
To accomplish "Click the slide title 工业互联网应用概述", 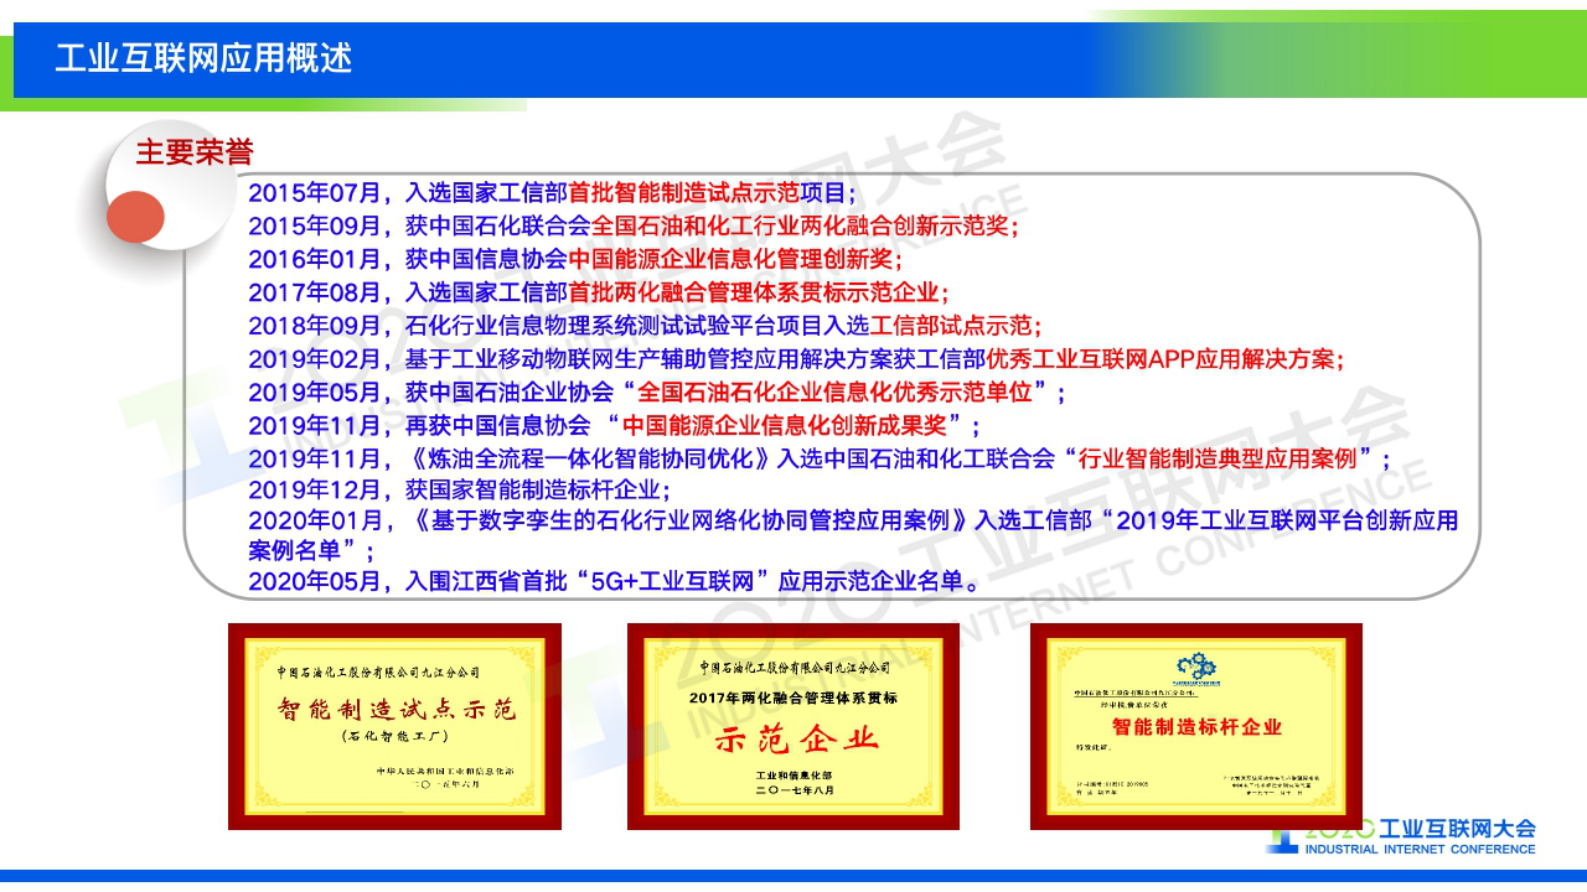I will point(204,58).
